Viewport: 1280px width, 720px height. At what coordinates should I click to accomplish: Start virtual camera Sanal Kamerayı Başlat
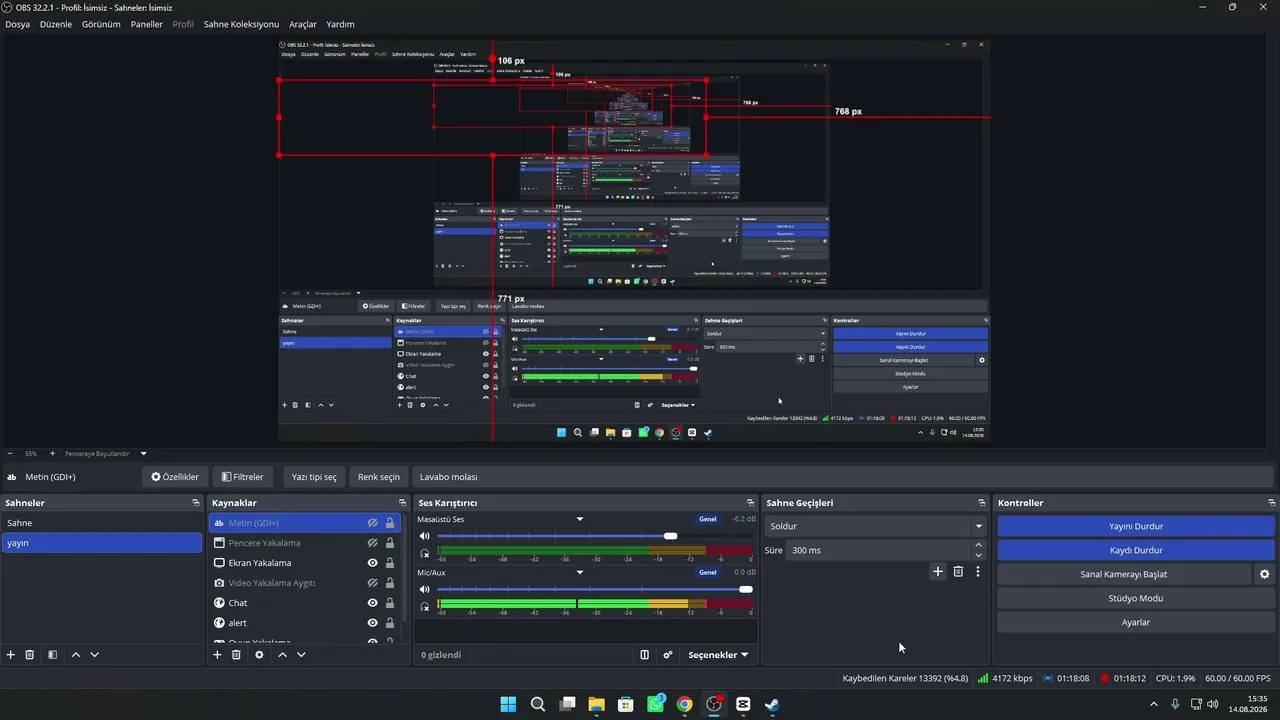(x=1124, y=574)
